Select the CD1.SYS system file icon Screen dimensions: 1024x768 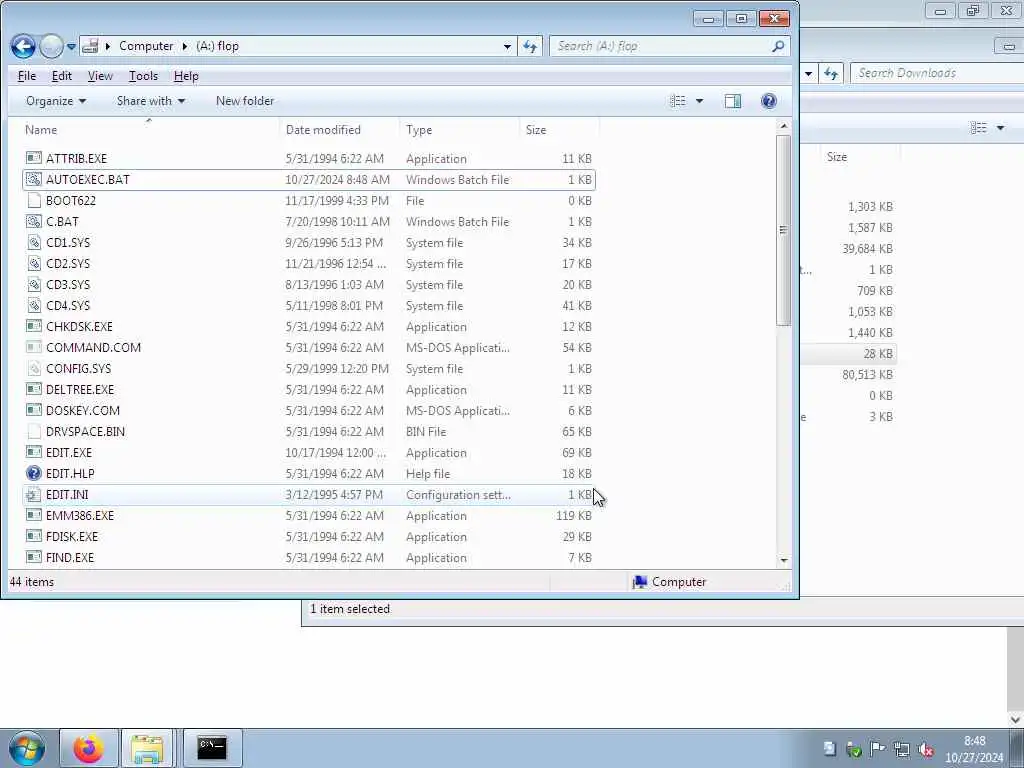click(x=34, y=242)
